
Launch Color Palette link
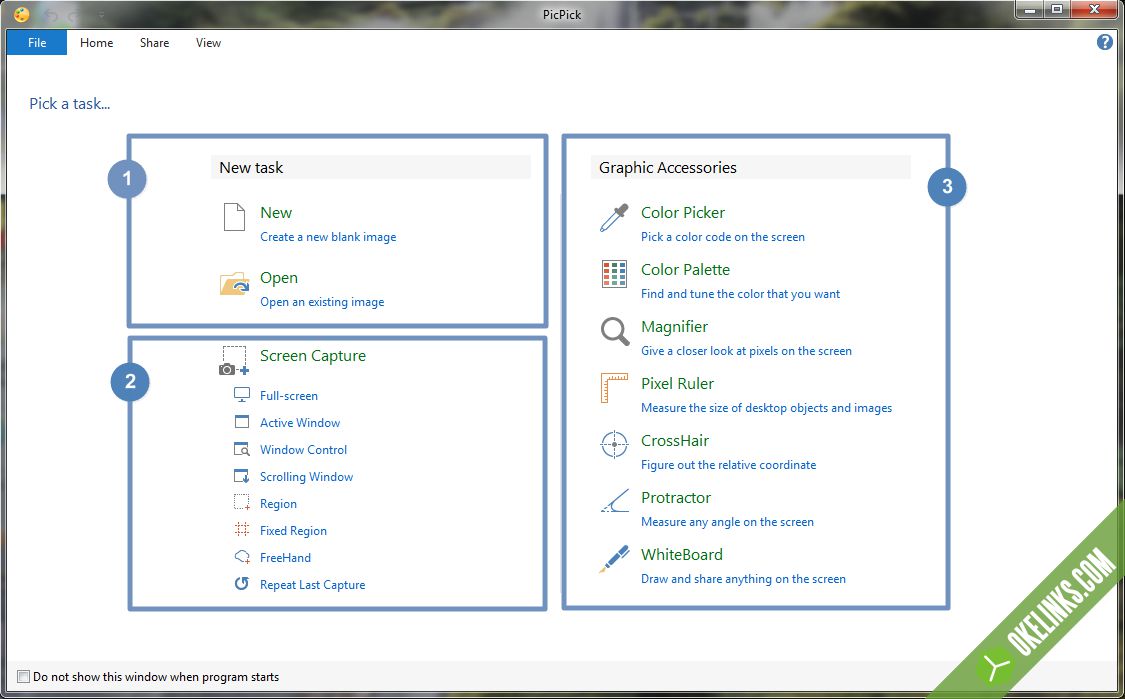coord(685,270)
